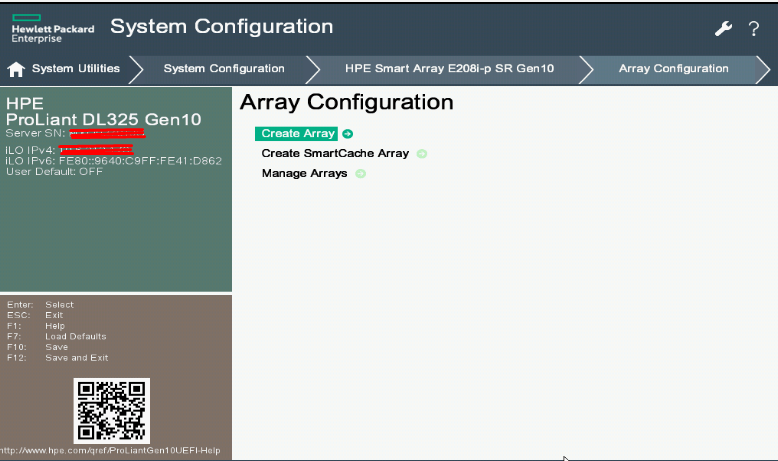This screenshot has width=778, height=461.
Task: Select the Create Array option
Action: pyautogui.click(x=298, y=134)
